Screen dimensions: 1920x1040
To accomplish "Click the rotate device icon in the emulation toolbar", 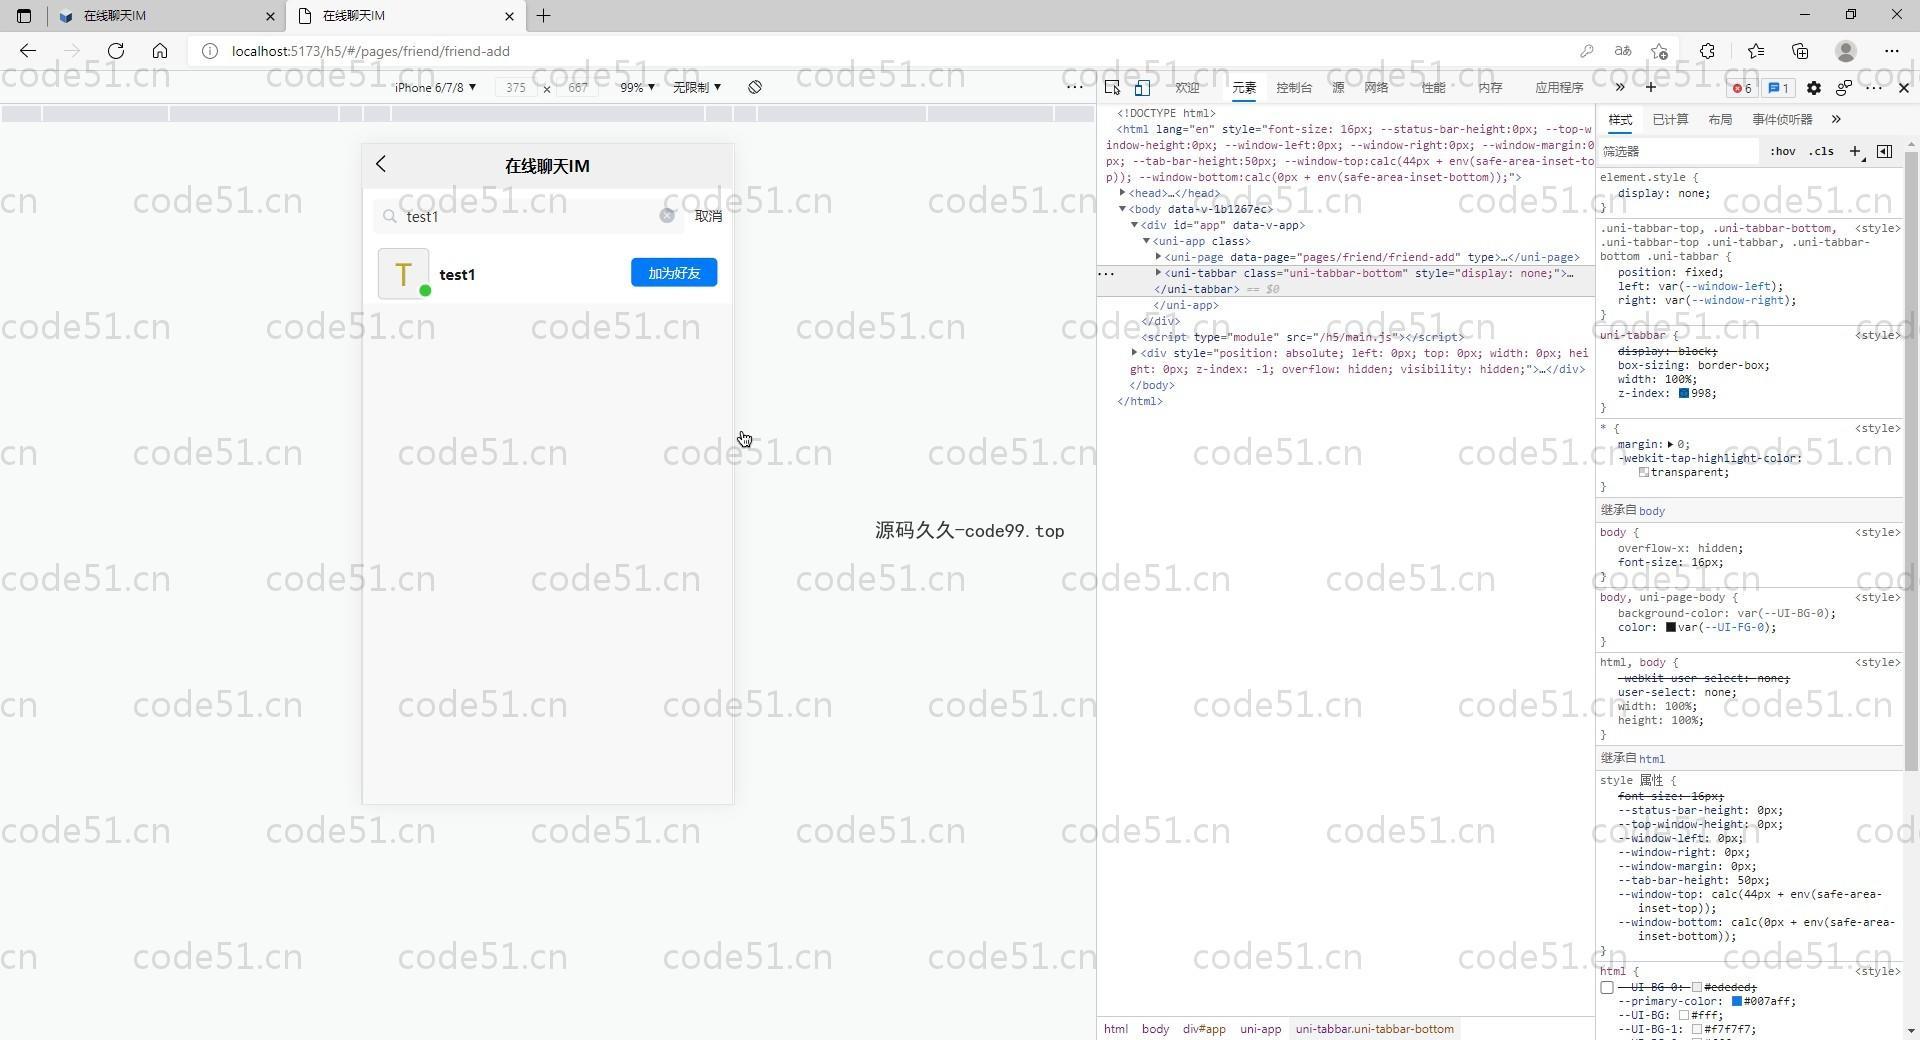I will tap(755, 87).
